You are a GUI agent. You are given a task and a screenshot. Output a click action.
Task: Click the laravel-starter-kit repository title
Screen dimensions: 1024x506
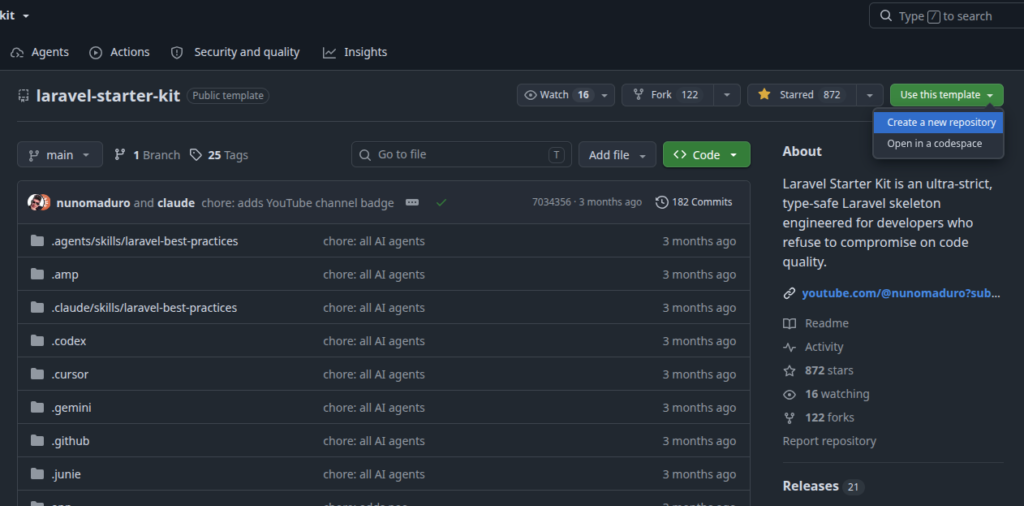(x=108, y=96)
